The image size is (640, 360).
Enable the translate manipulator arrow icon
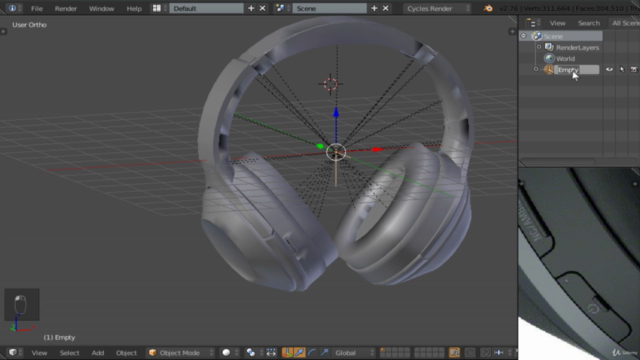tap(299, 353)
